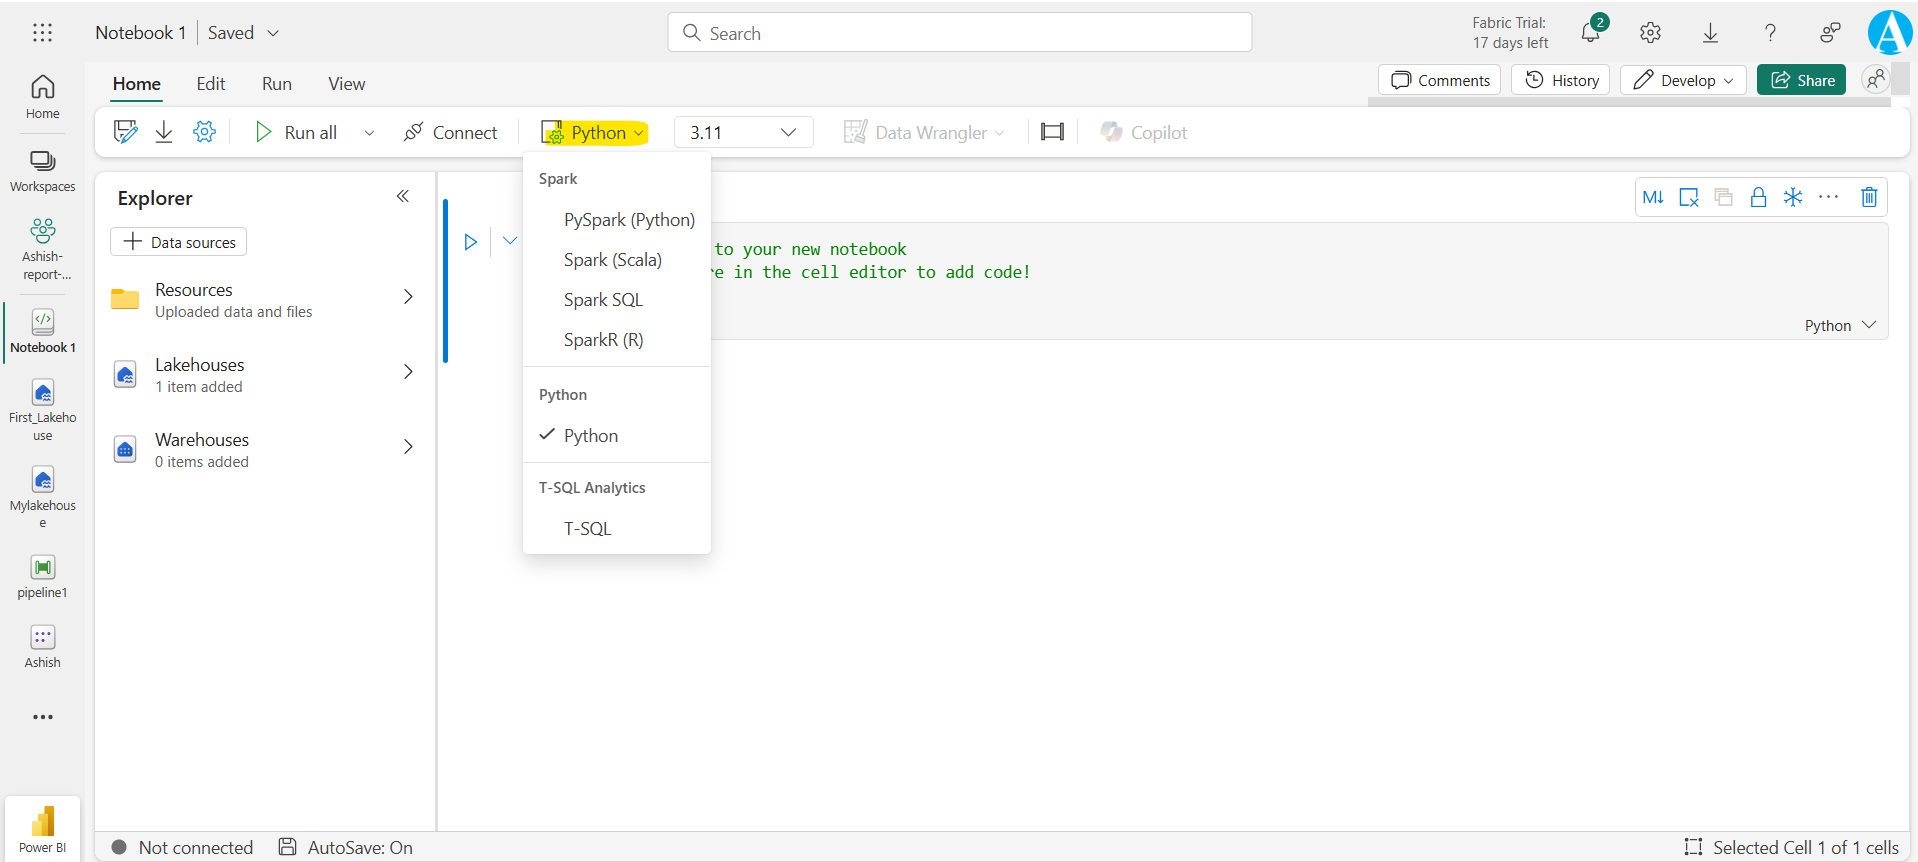The image size is (1918, 862).
Task: Click the notifications bell icon
Action: [1590, 33]
